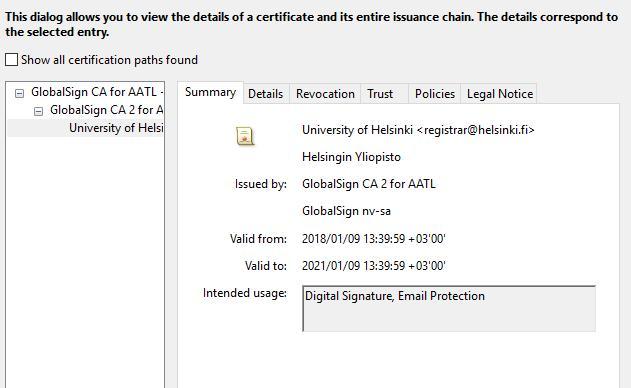631x388 pixels.
Task: Click the Intended usage text box
Action: tap(449, 309)
